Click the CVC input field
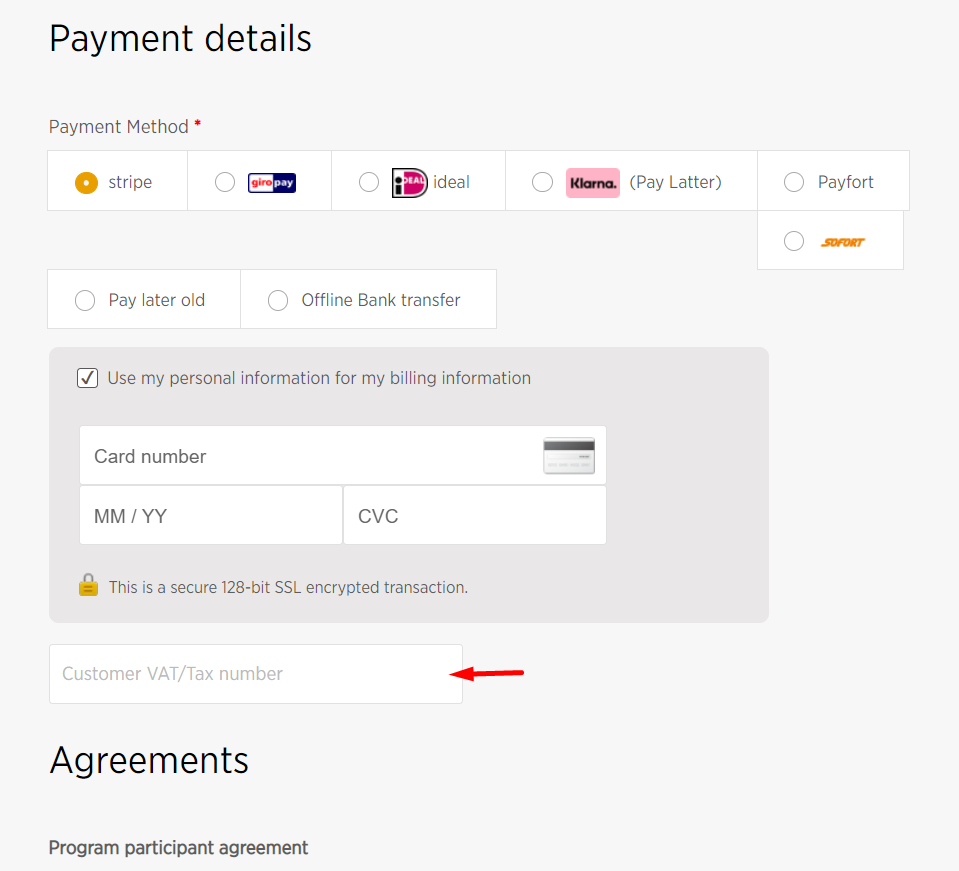 [475, 516]
